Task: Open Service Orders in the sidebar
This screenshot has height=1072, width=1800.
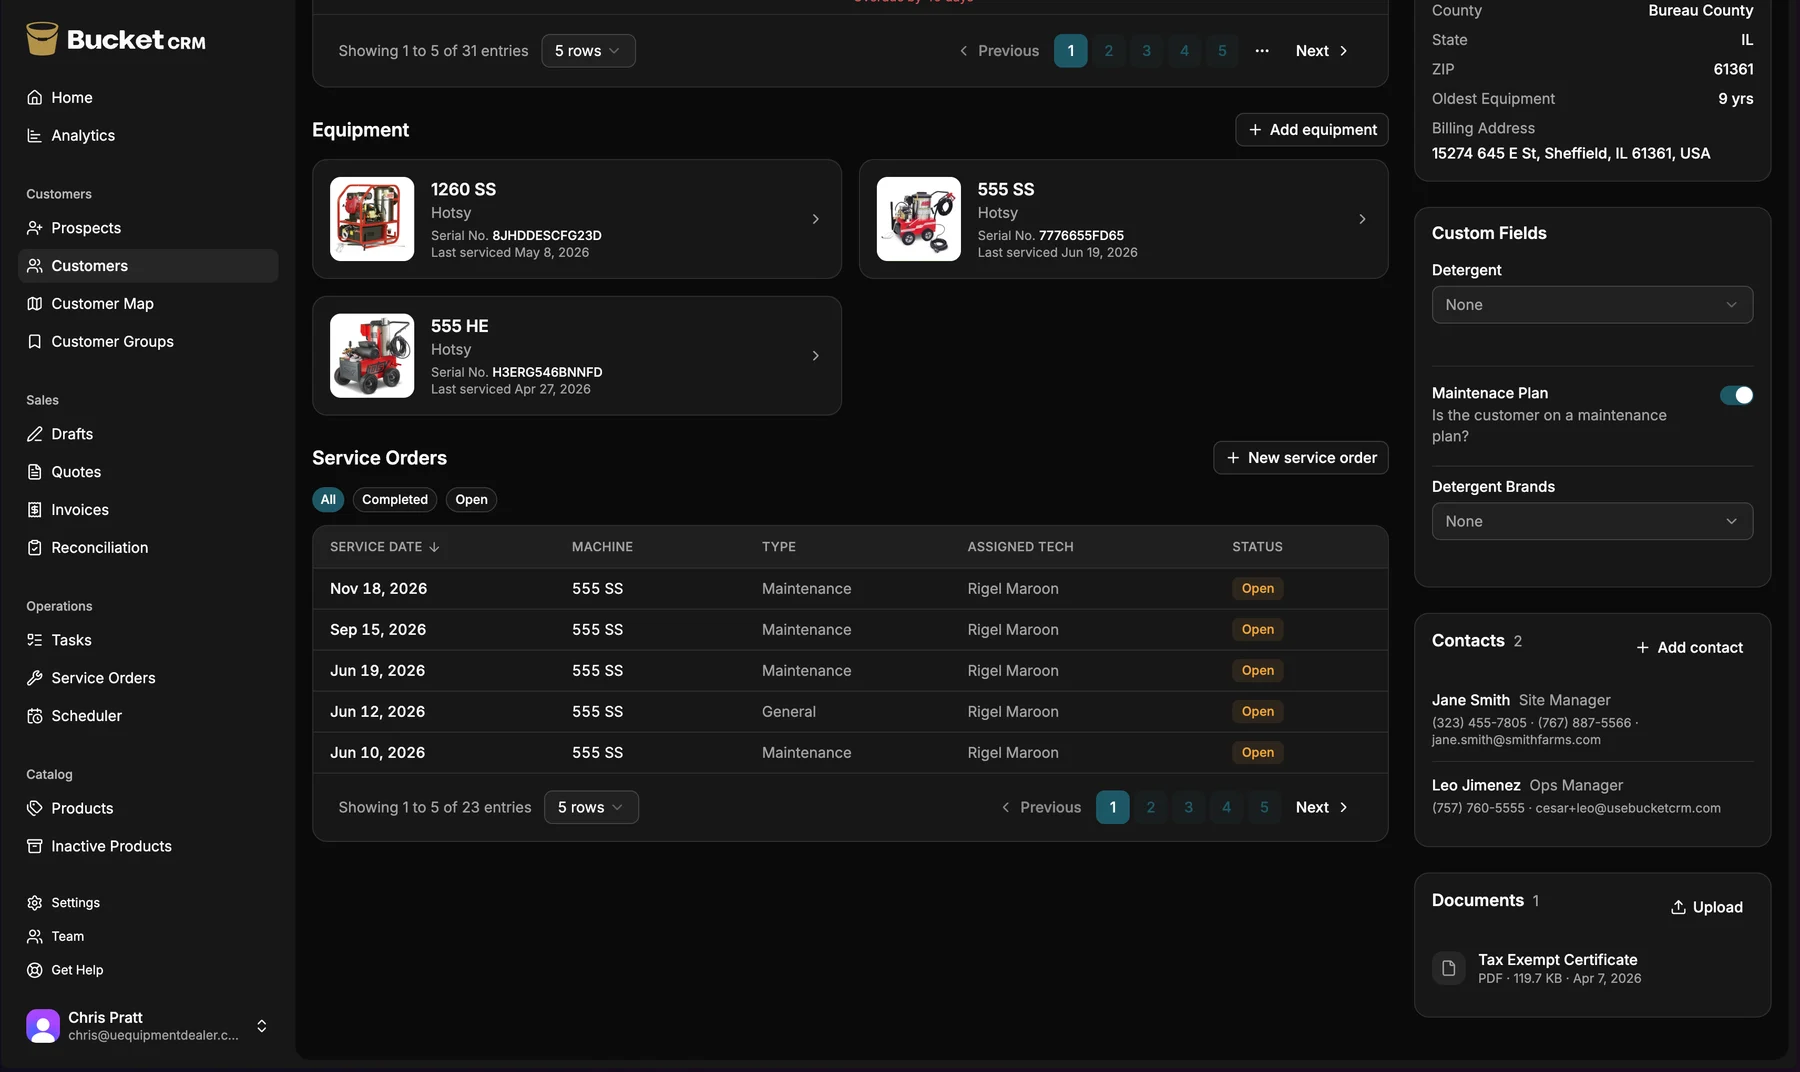Action: (x=148, y=678)
